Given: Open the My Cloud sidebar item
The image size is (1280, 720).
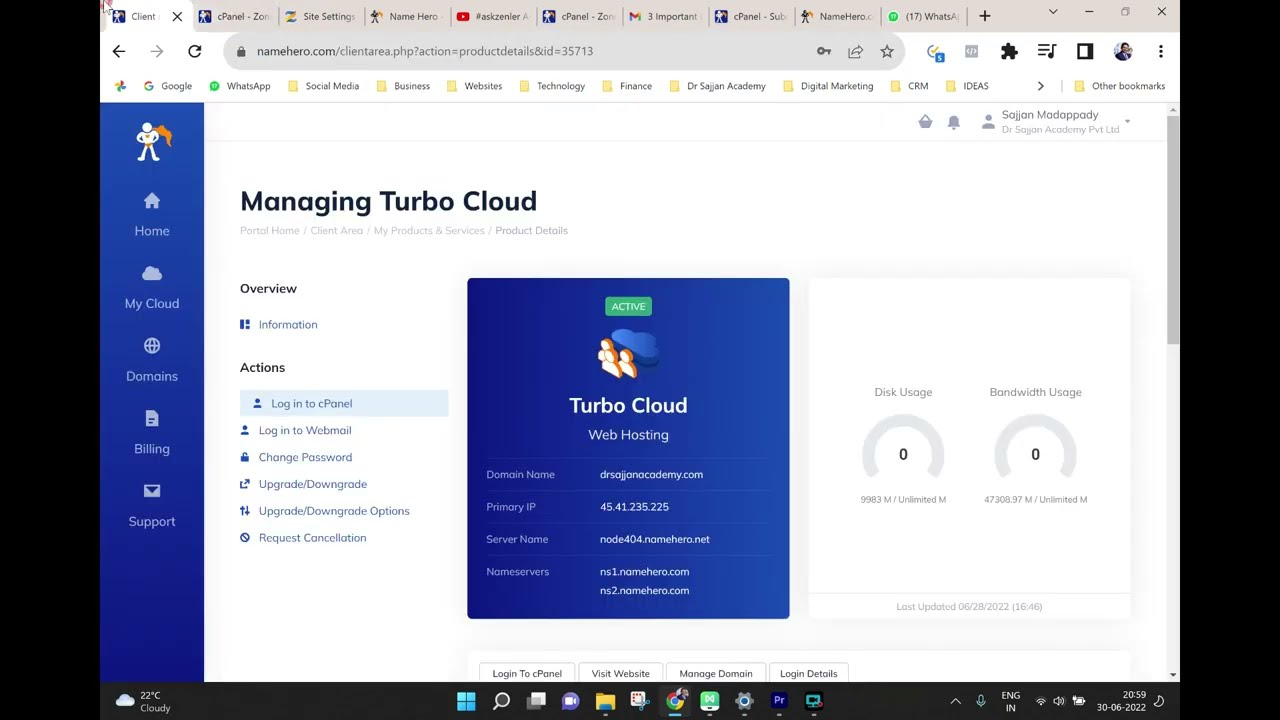Looking at the screenshot, I should coord(152,288).
